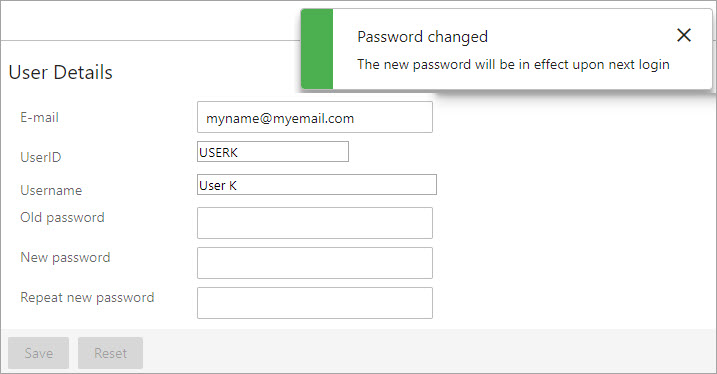The image size is (717, 374).
Task: Click the Old password label
Action: click(x=62, y=218)
